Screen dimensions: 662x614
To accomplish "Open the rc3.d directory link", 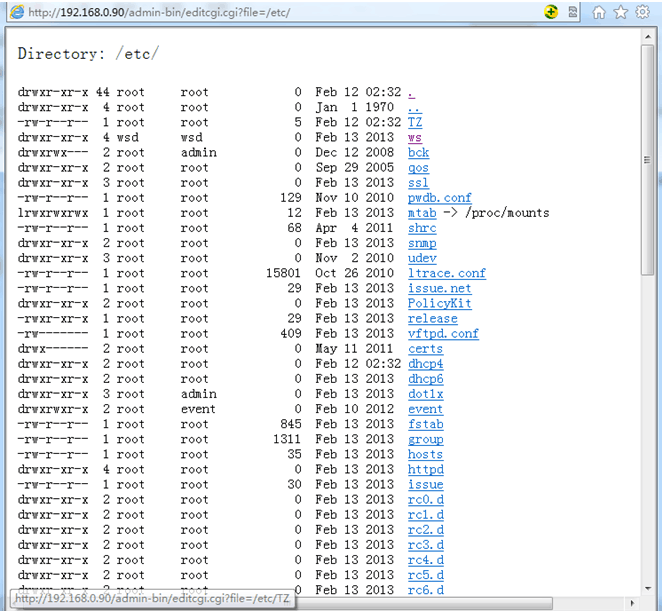I will point(425,545).
